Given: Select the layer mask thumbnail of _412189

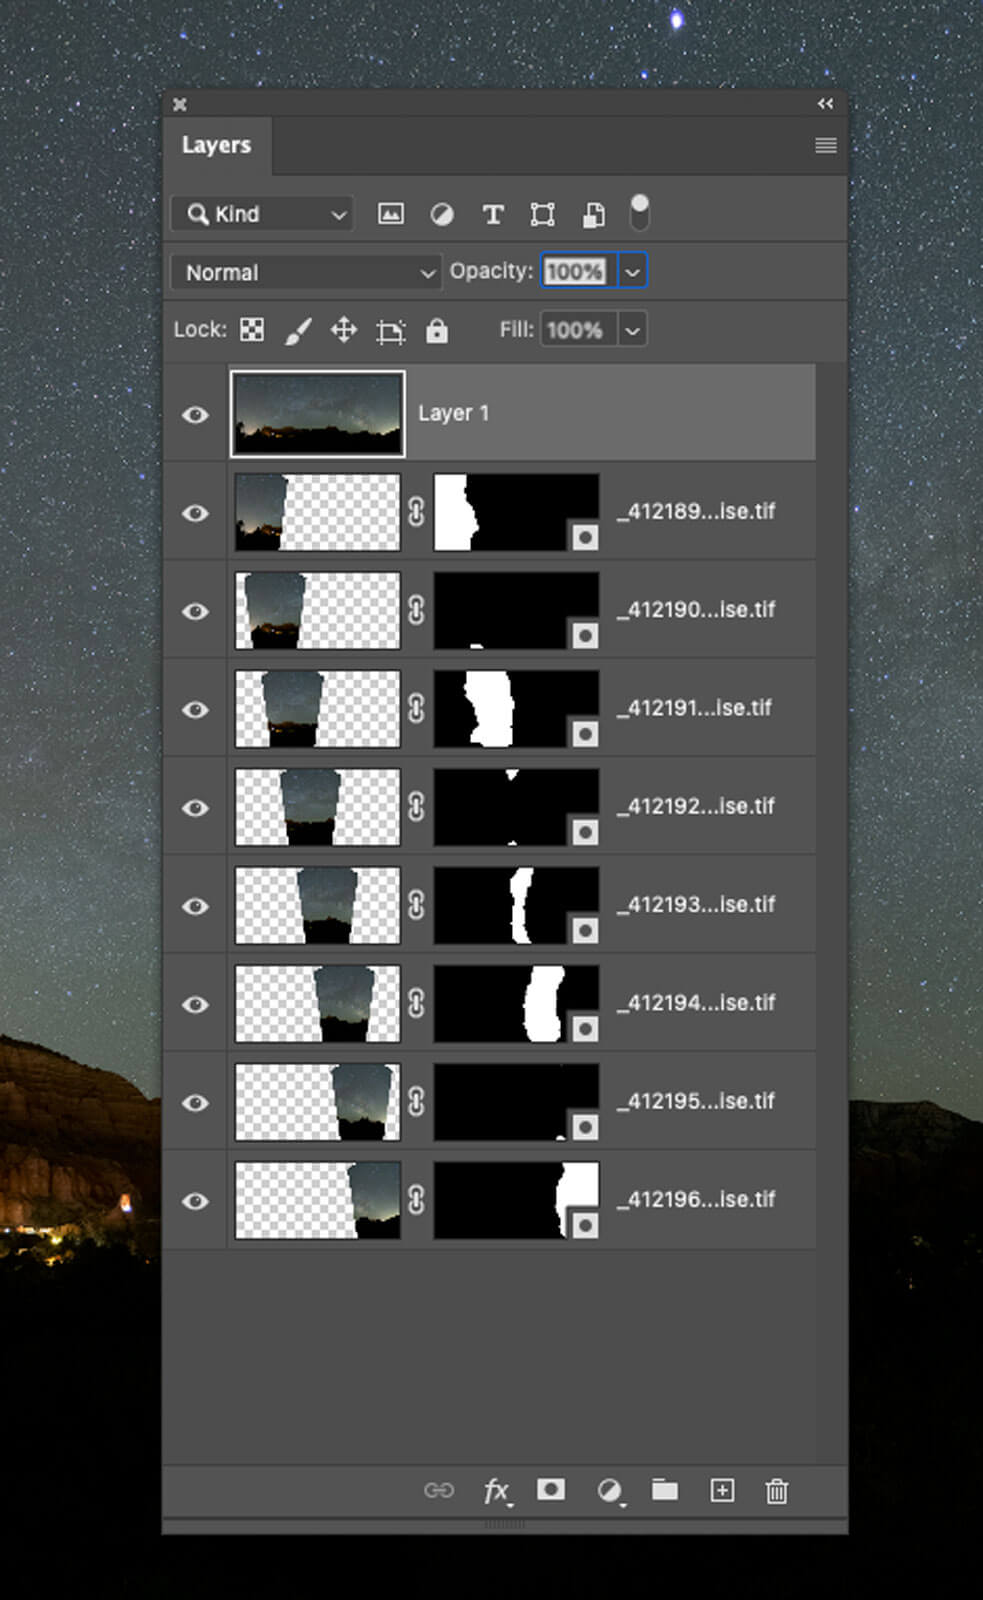Looking at the screenshot, I should (516, 512).
